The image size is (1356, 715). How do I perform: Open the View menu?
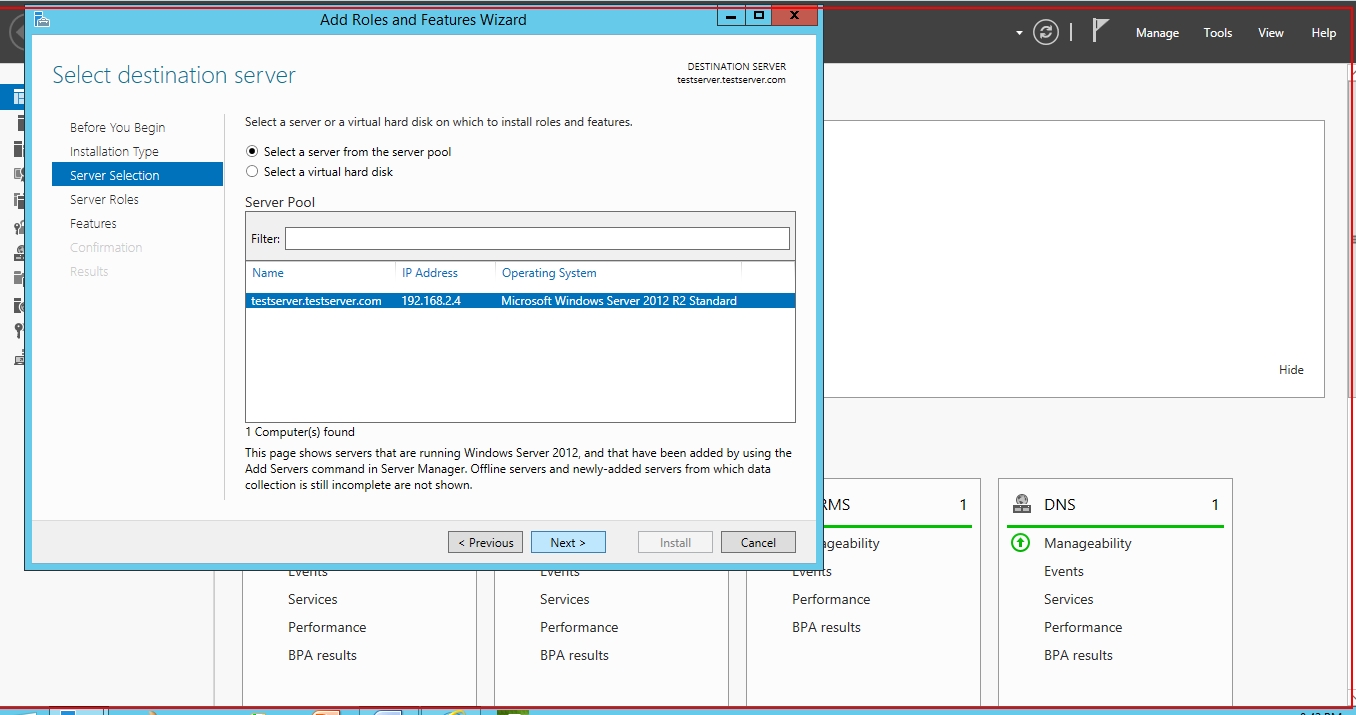pos(1270,33)
